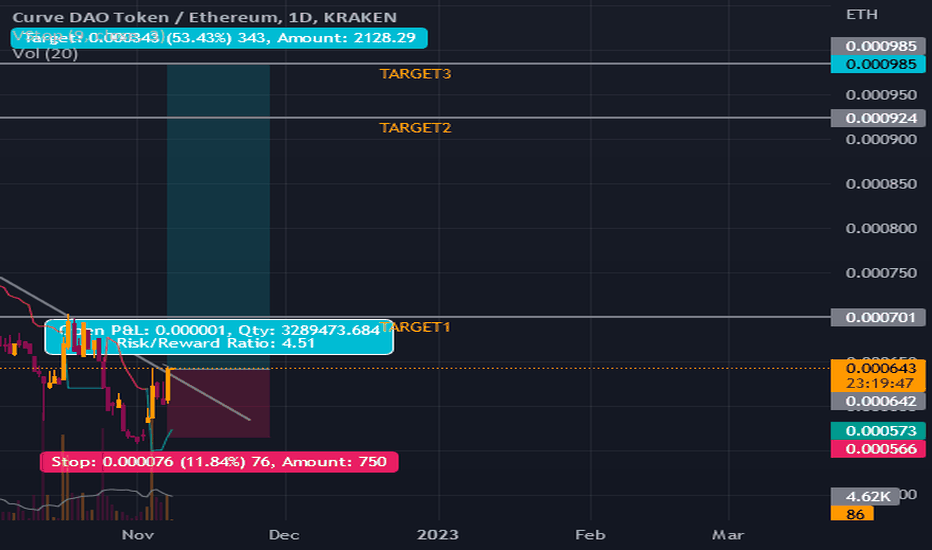Click the ETH currency label on price axis
Screen dimensions: 932x550
(x=862, y=14)
